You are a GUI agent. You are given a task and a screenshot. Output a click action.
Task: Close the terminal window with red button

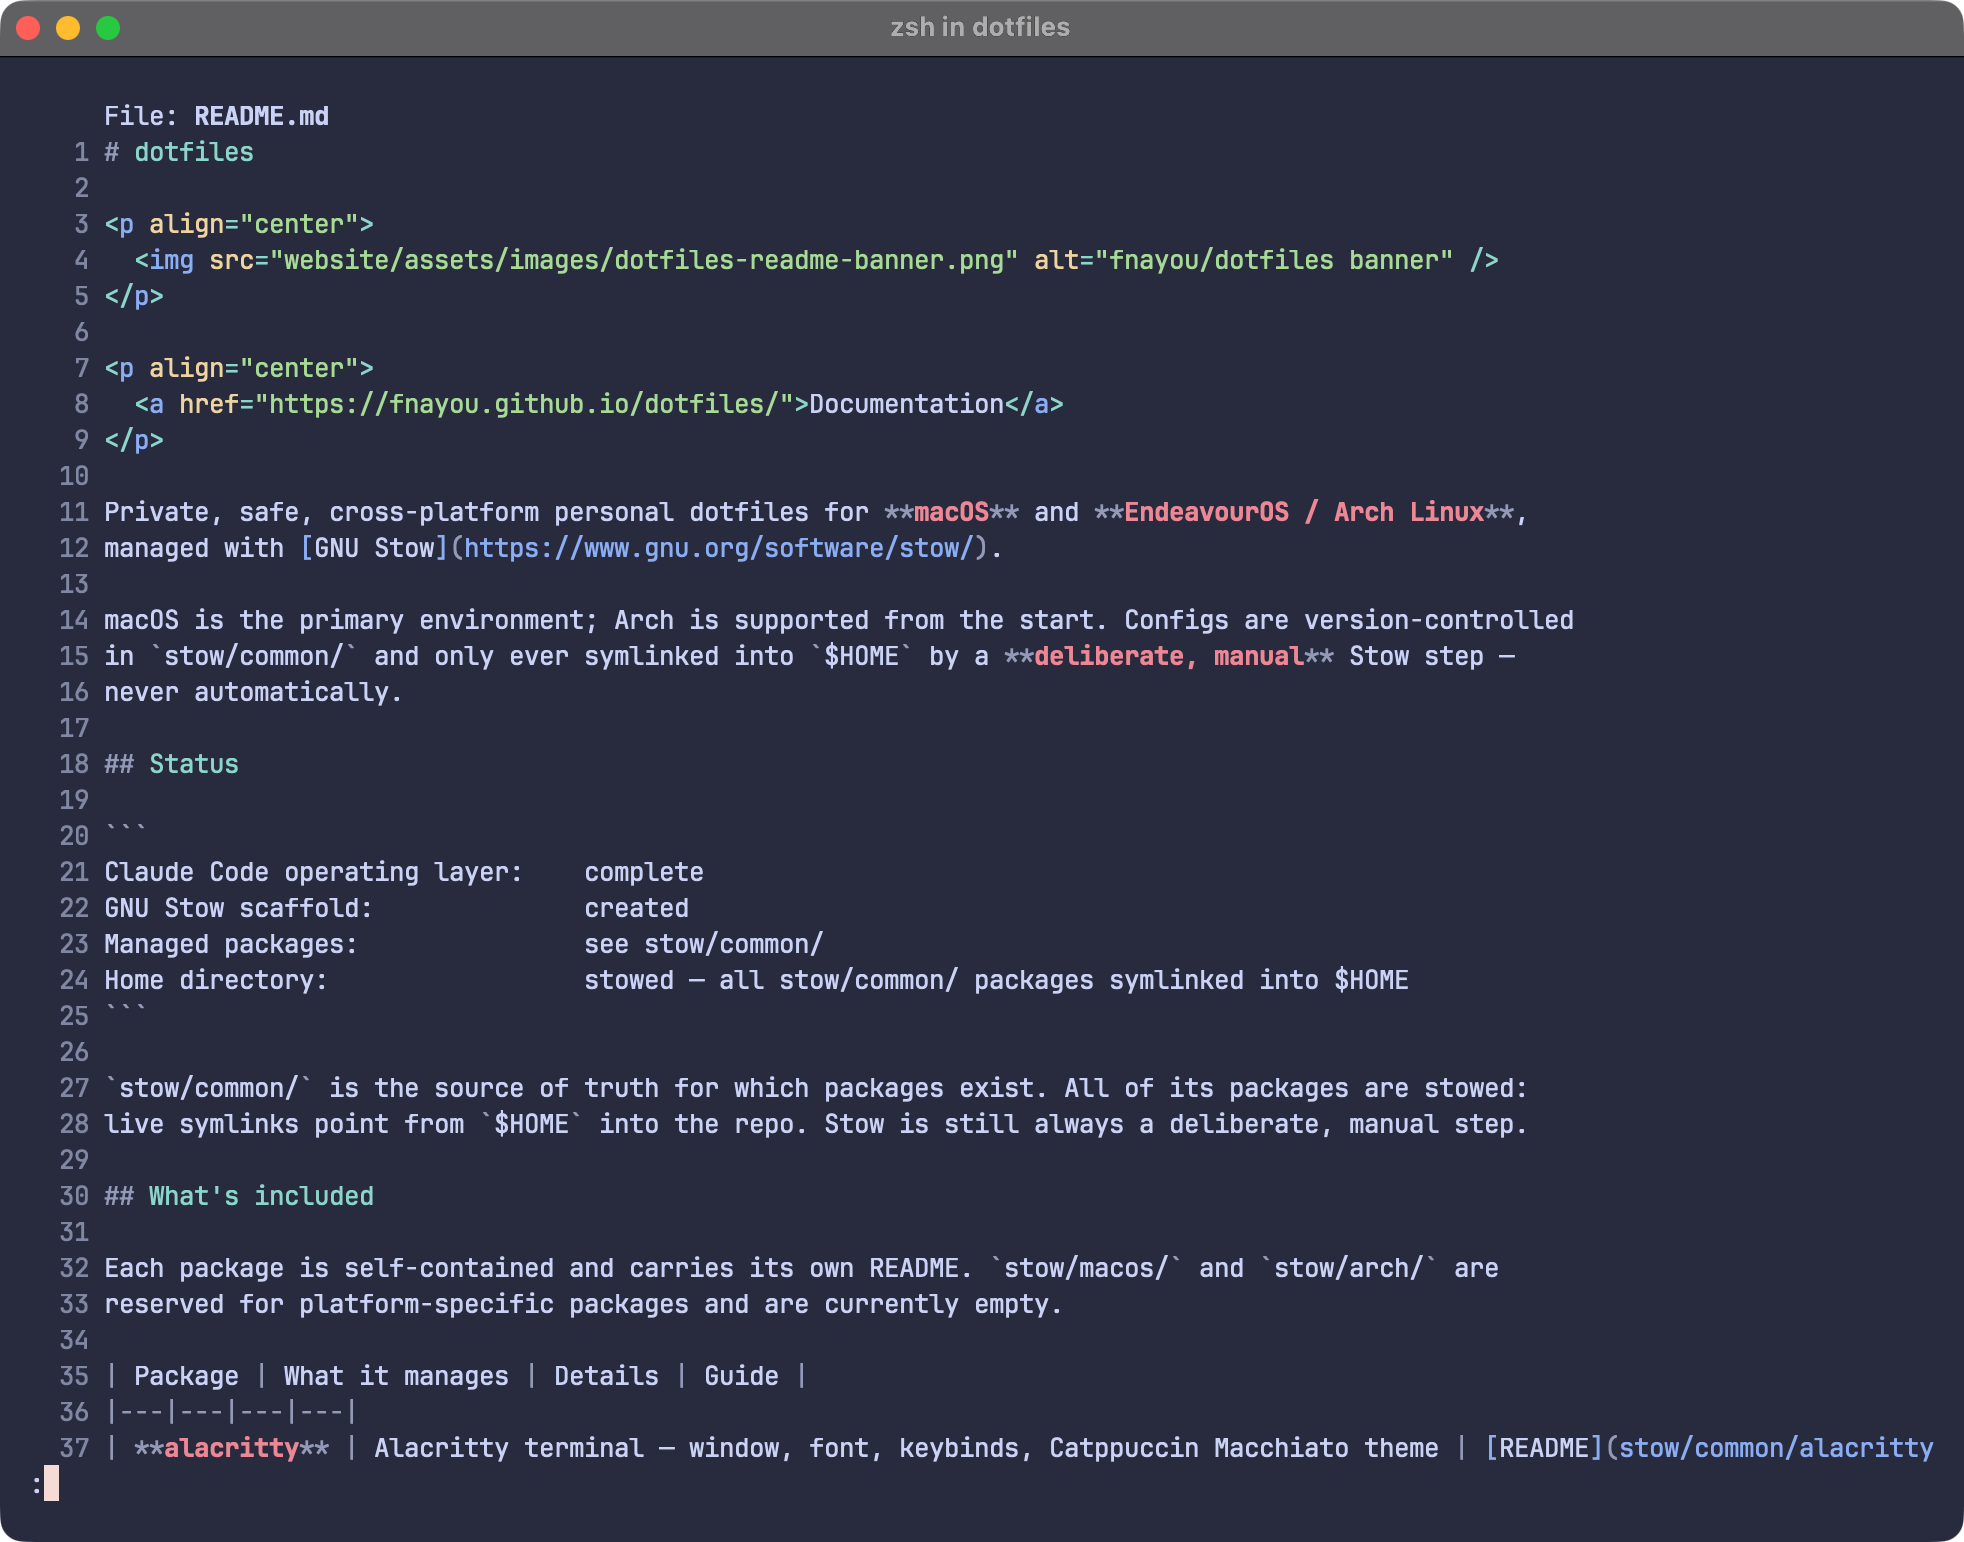pos(28,28)
